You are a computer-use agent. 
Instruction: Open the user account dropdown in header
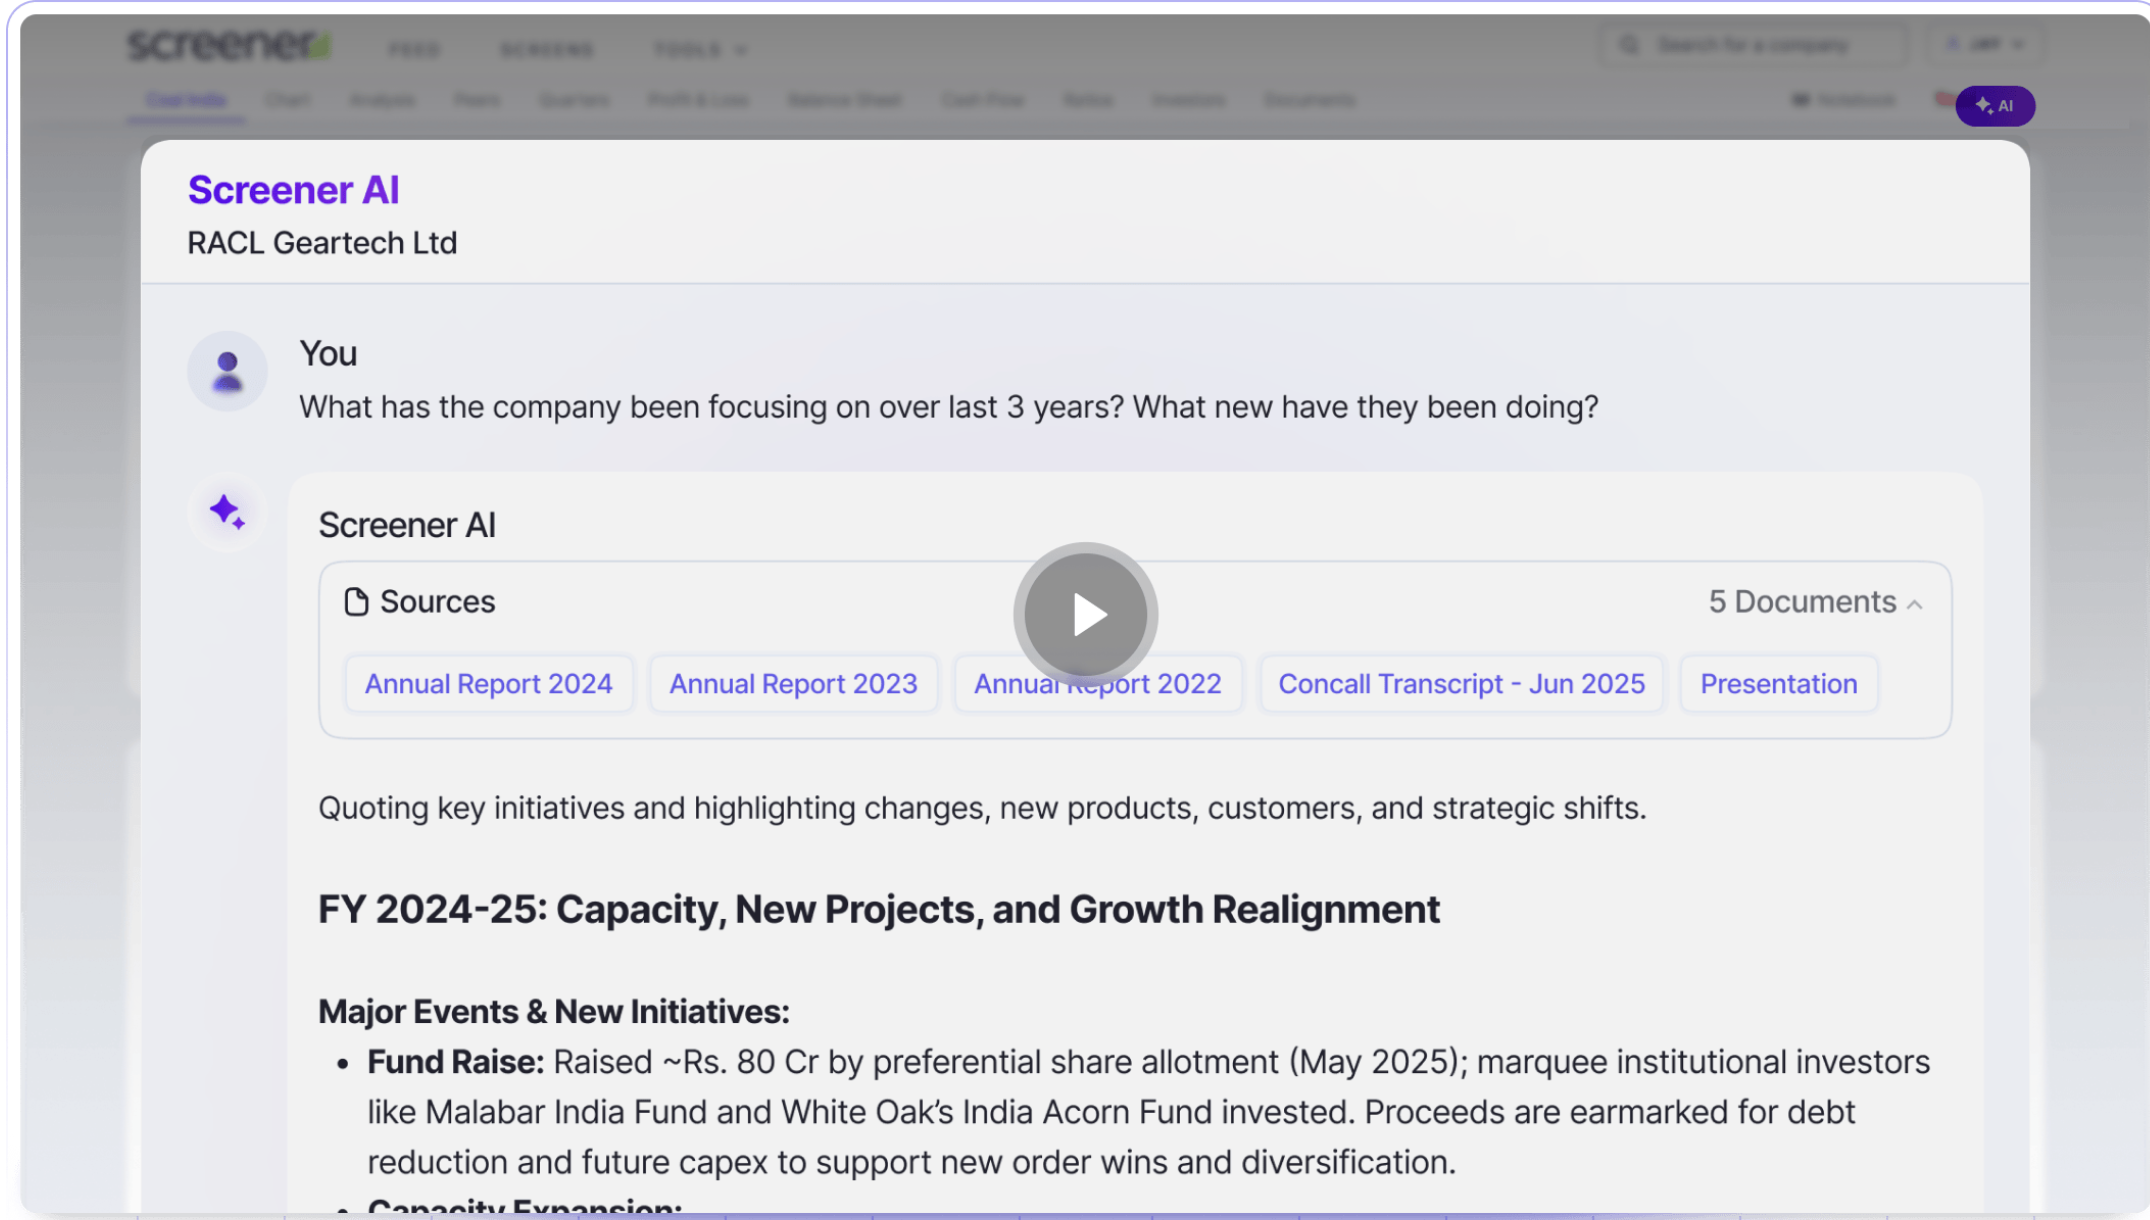coord(1985,45)
